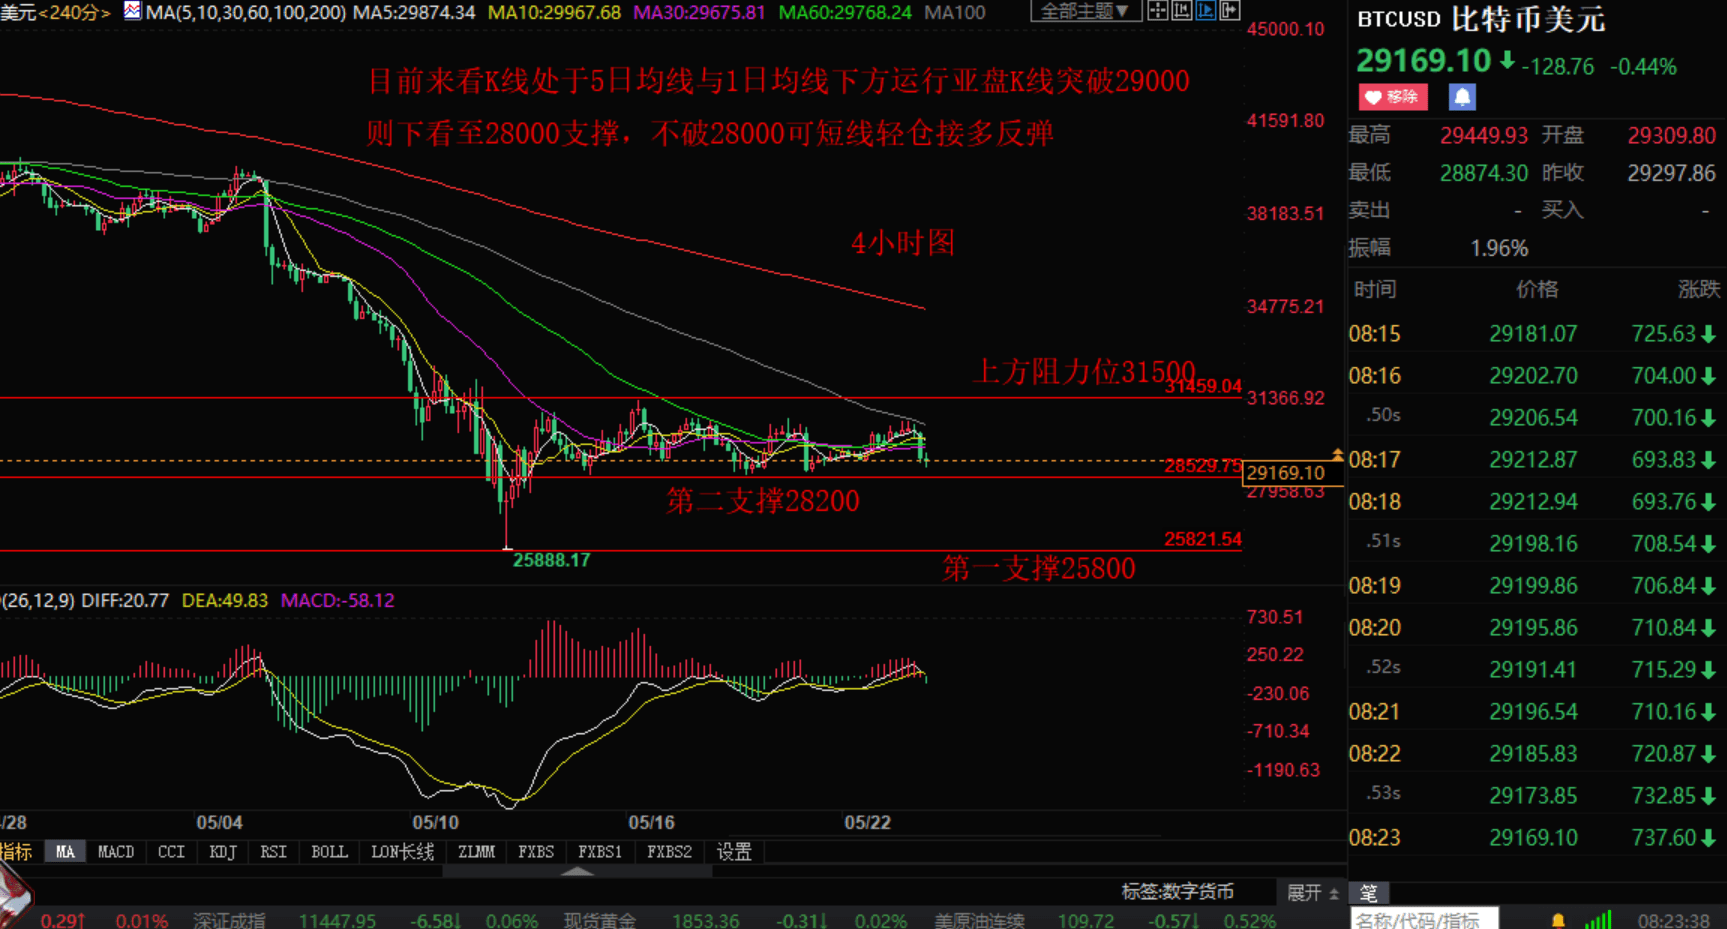
Task: Select the 笔 pen drawing tool
Action: 1370,893
